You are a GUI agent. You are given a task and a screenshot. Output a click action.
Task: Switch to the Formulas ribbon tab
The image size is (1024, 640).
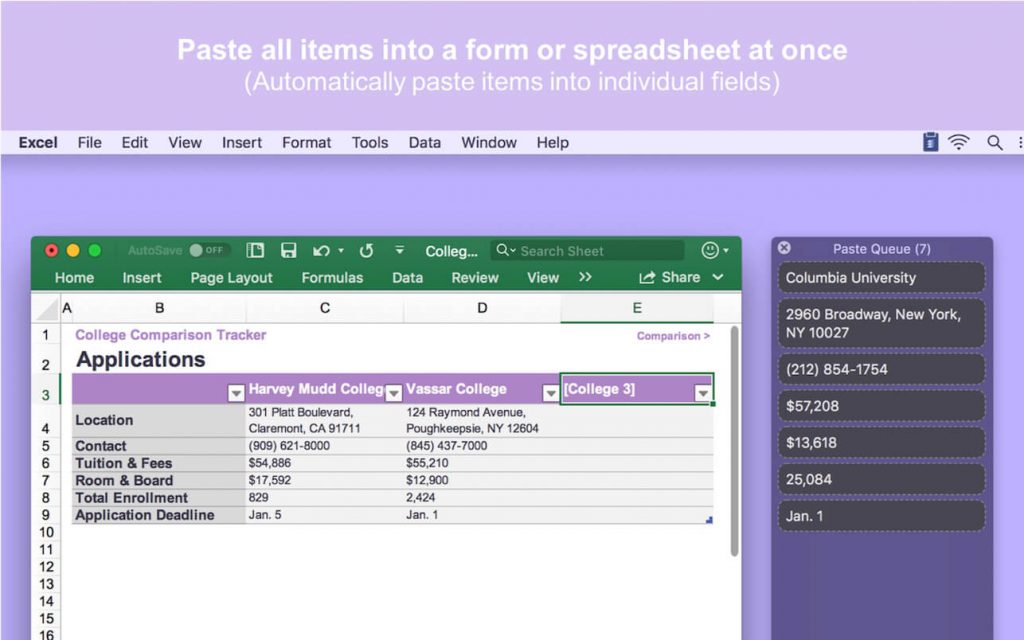tap(332, 277)
